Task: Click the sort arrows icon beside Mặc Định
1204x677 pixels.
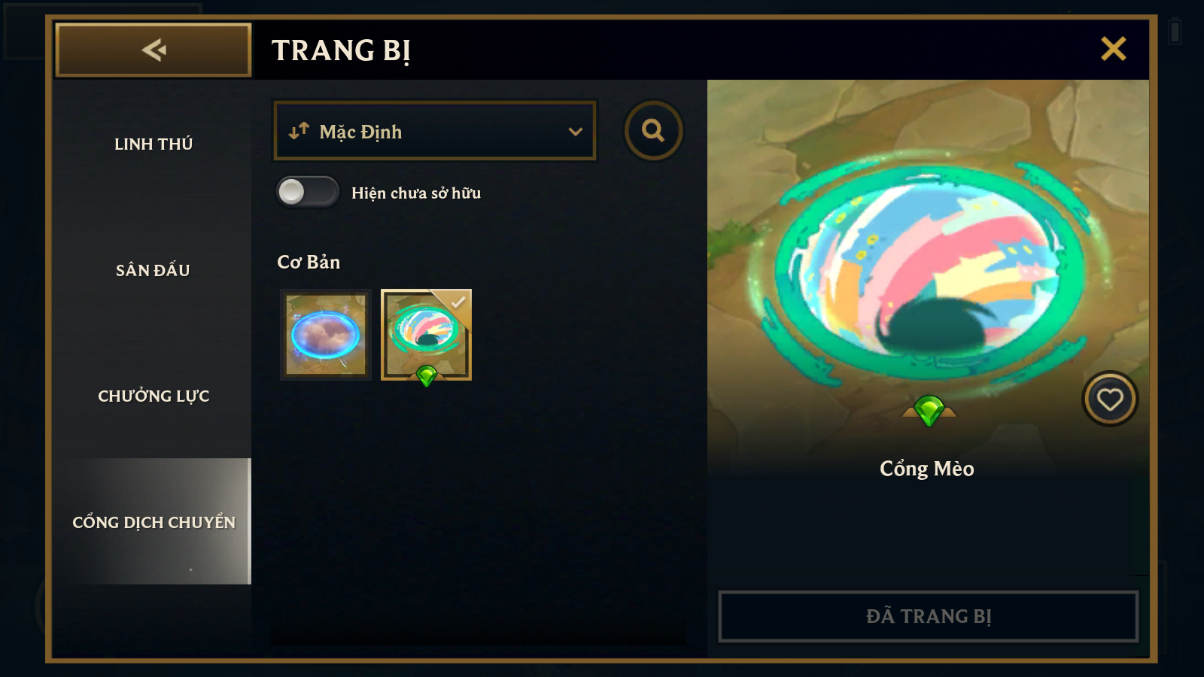Action: (x=298, y=131)
